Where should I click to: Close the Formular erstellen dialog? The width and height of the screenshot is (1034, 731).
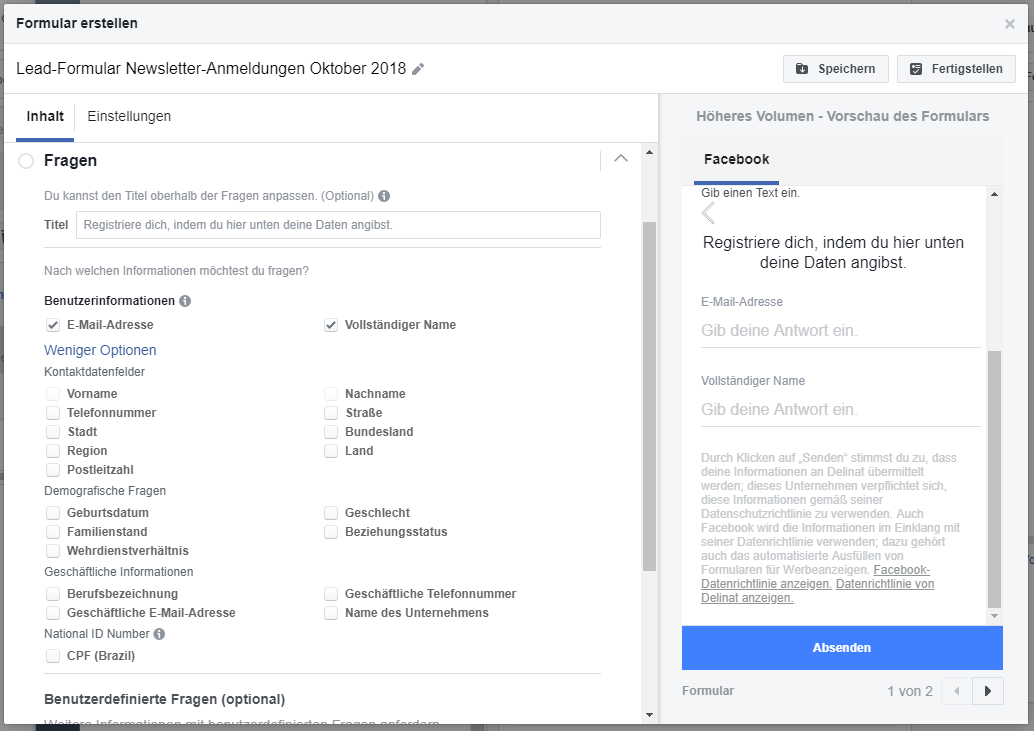coord(1010,24)
